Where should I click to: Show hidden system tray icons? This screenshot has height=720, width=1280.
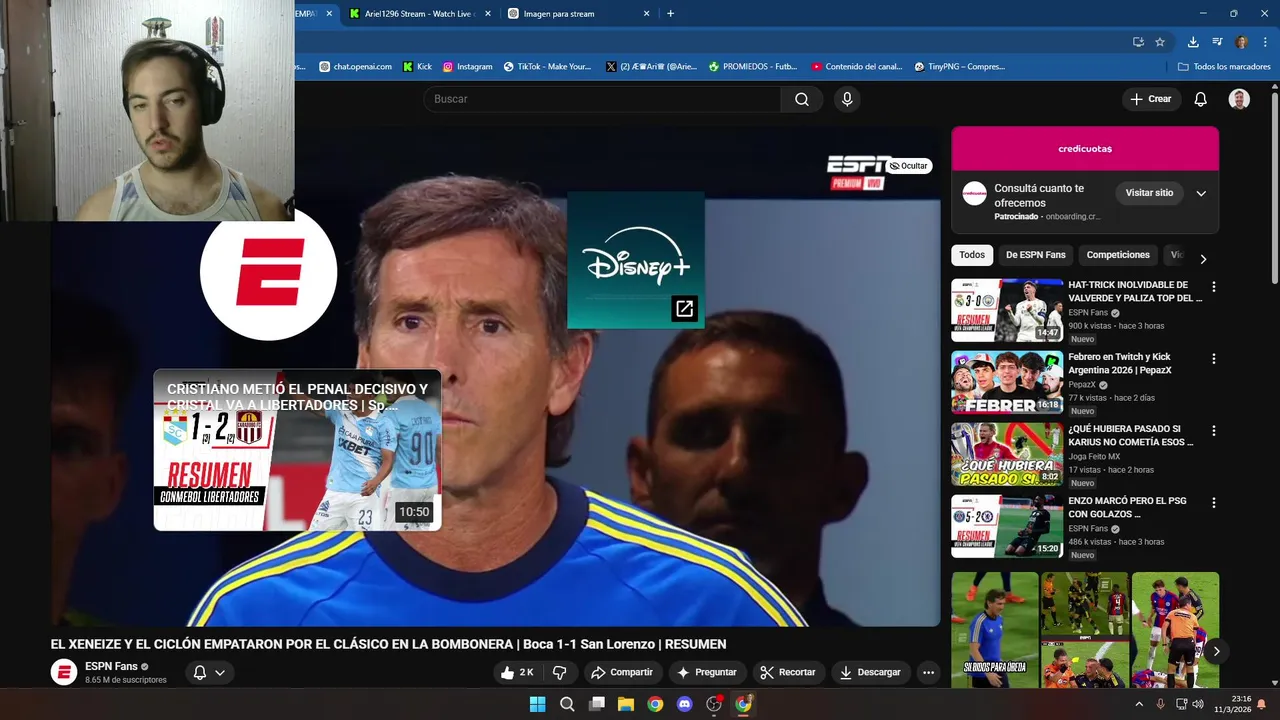coord(1138,704)
